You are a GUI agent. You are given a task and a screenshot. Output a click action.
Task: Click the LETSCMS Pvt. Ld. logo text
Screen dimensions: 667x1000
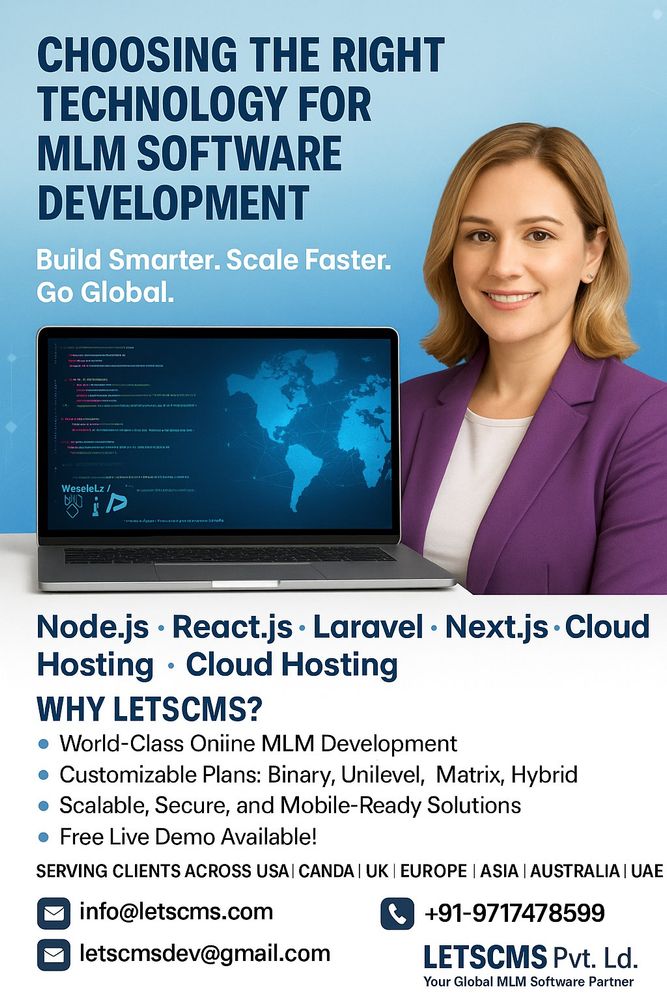[531, 957]
